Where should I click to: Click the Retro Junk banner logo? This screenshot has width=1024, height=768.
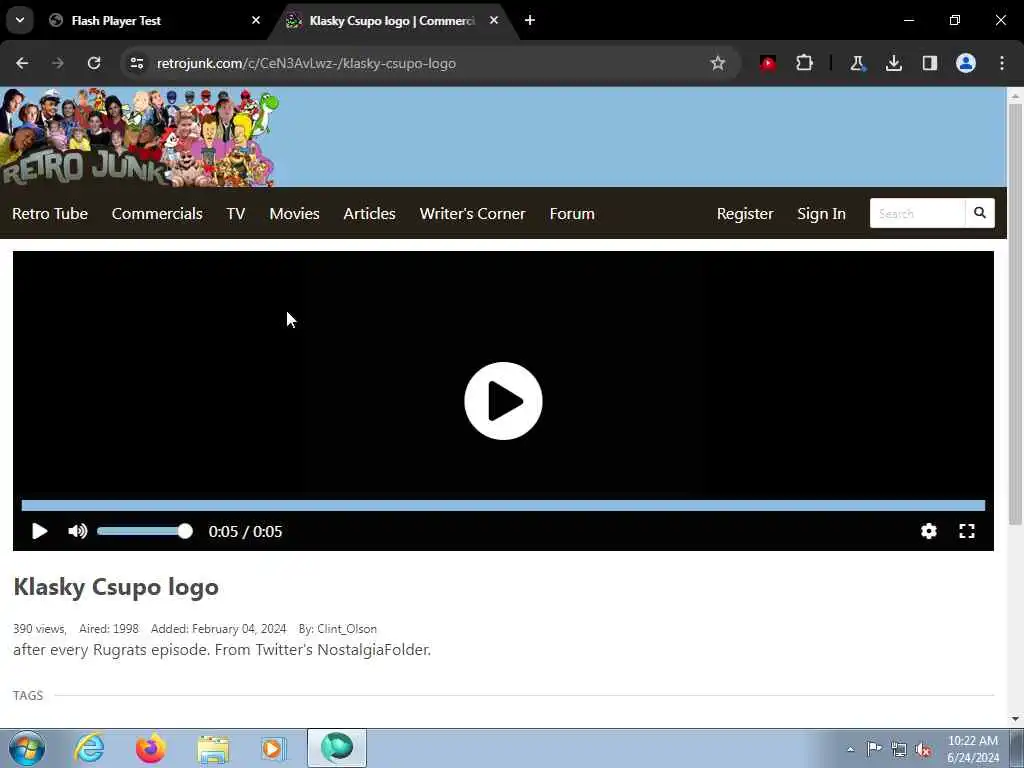139,137
